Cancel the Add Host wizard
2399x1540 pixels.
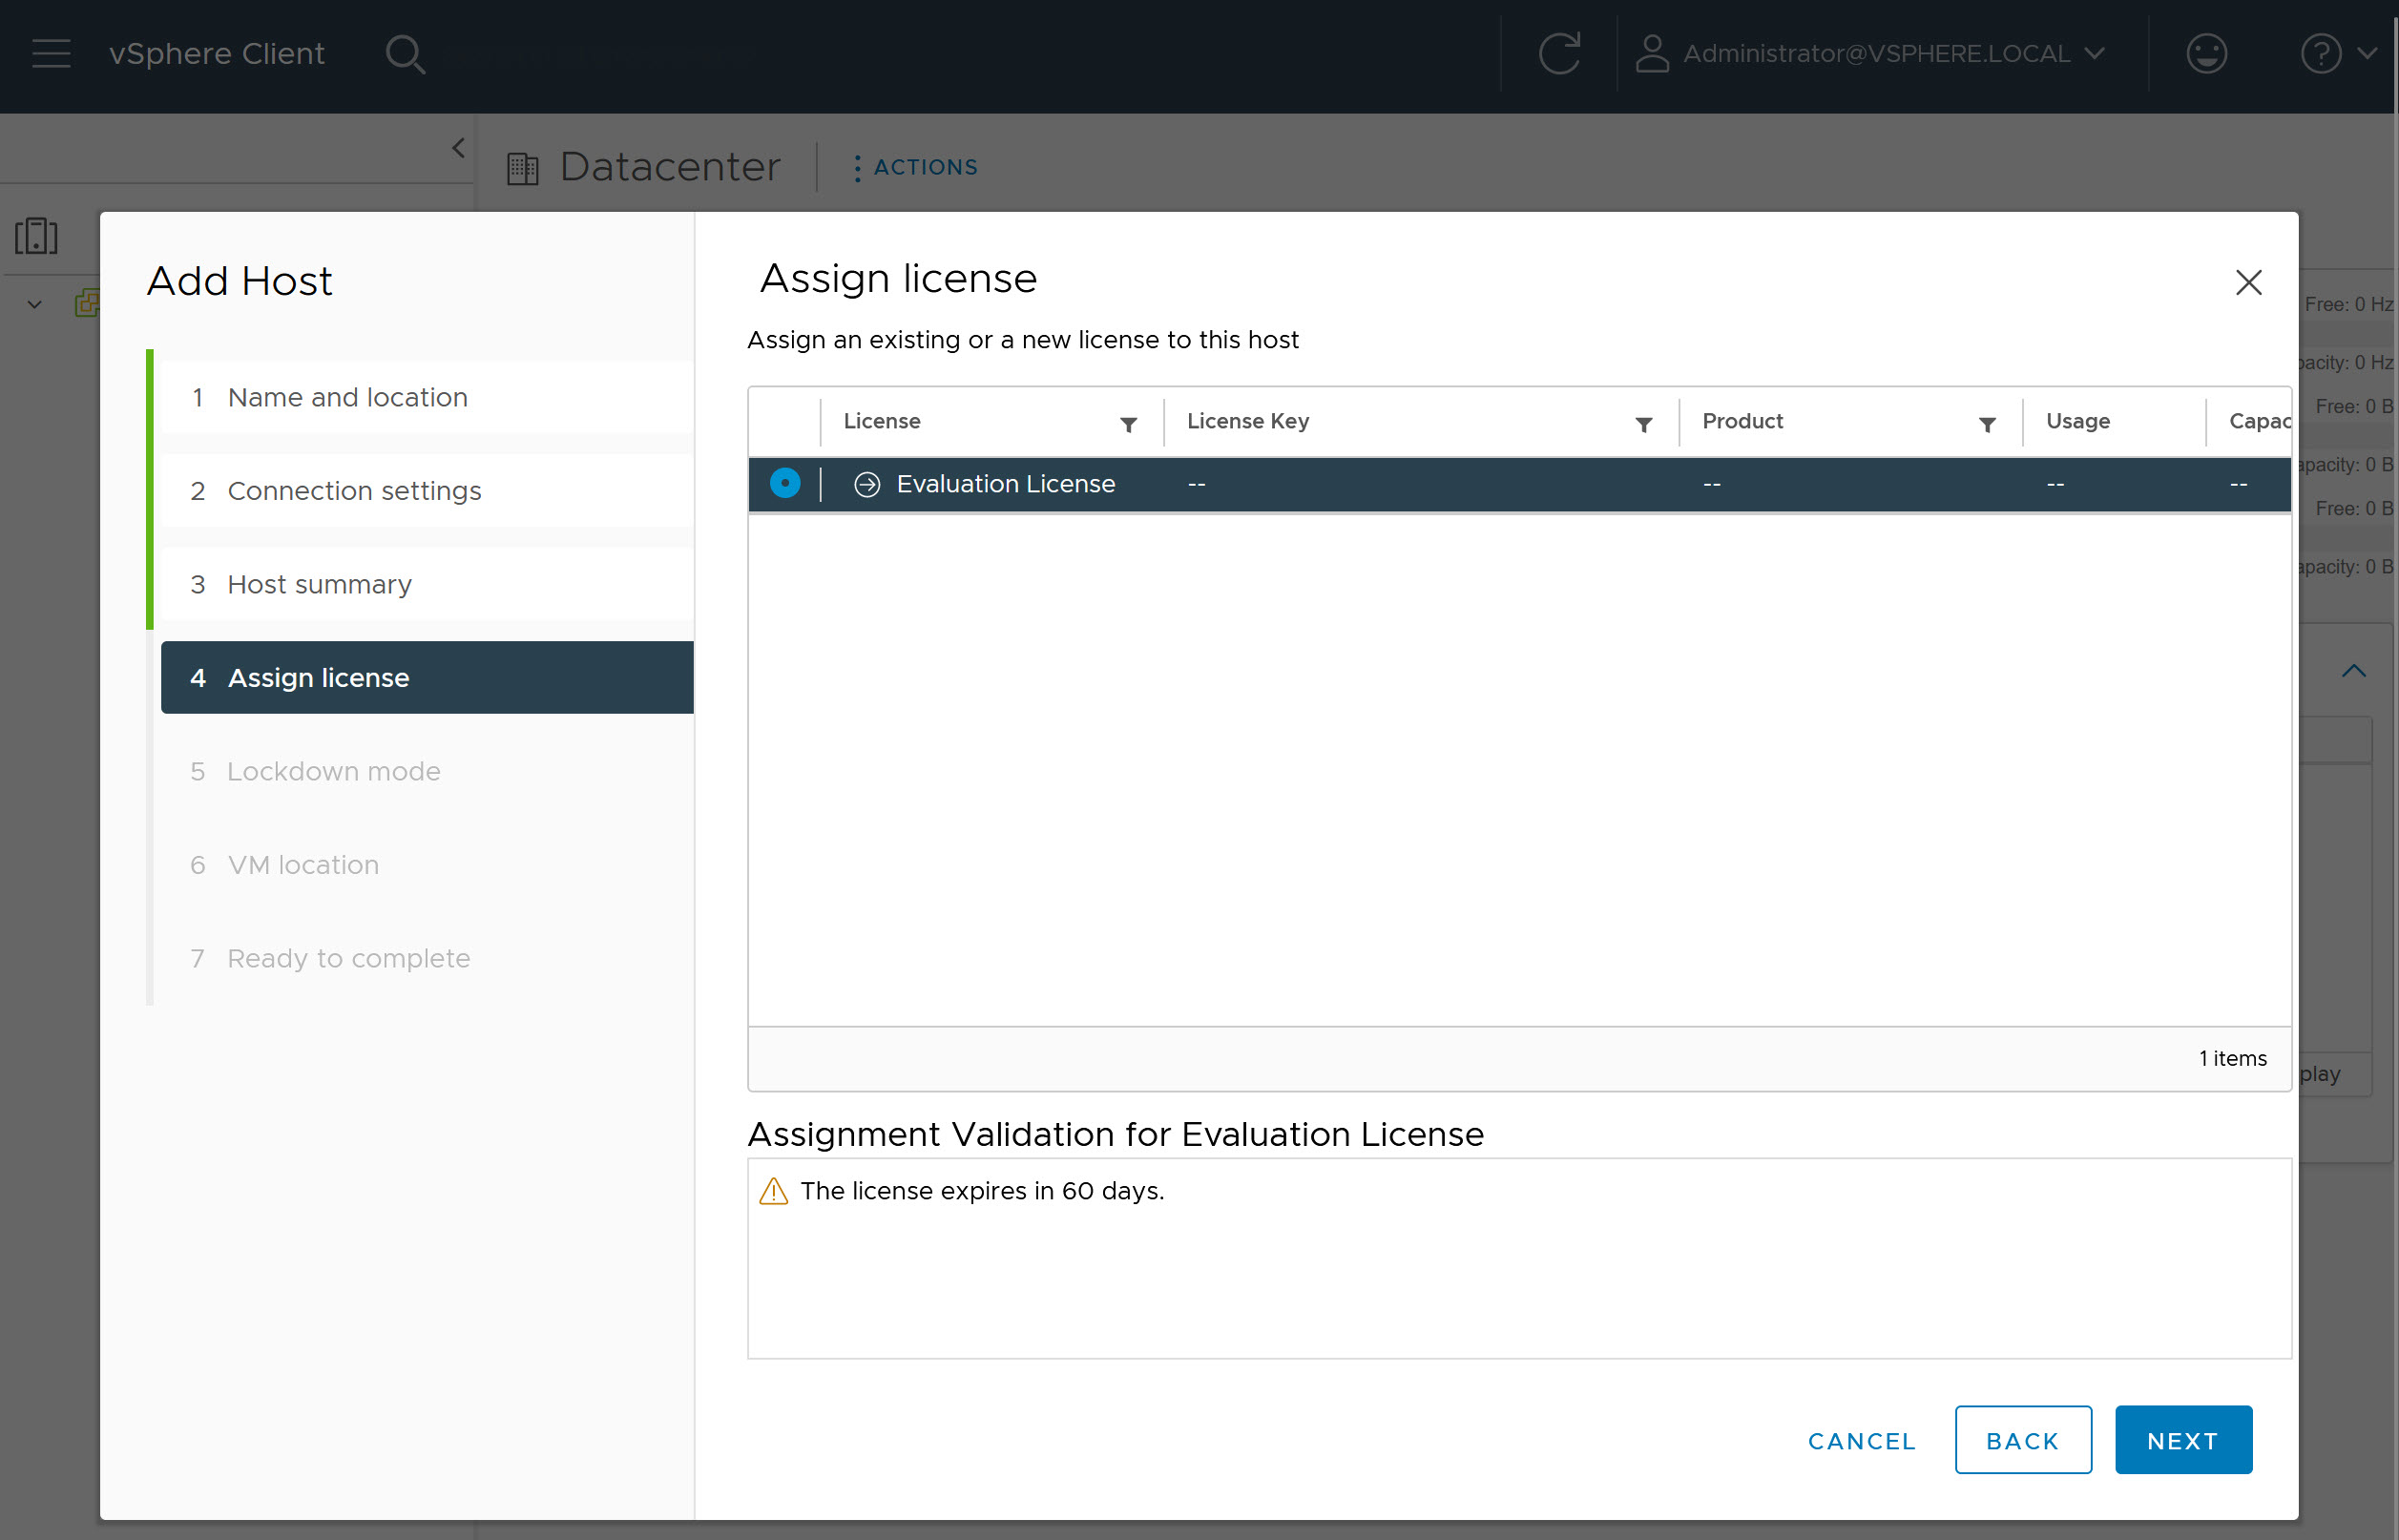1861,1440
